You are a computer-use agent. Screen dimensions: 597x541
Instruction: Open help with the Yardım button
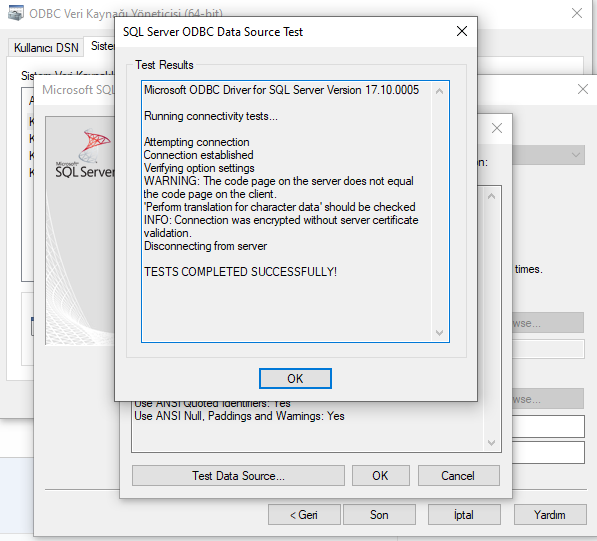click(550, 515)
